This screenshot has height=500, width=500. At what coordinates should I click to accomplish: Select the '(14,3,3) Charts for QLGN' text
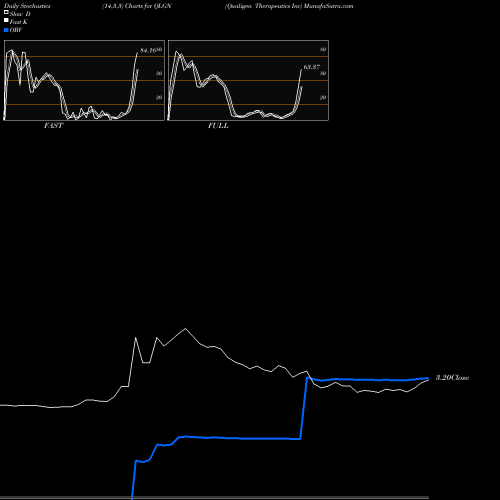click(137, 6)
